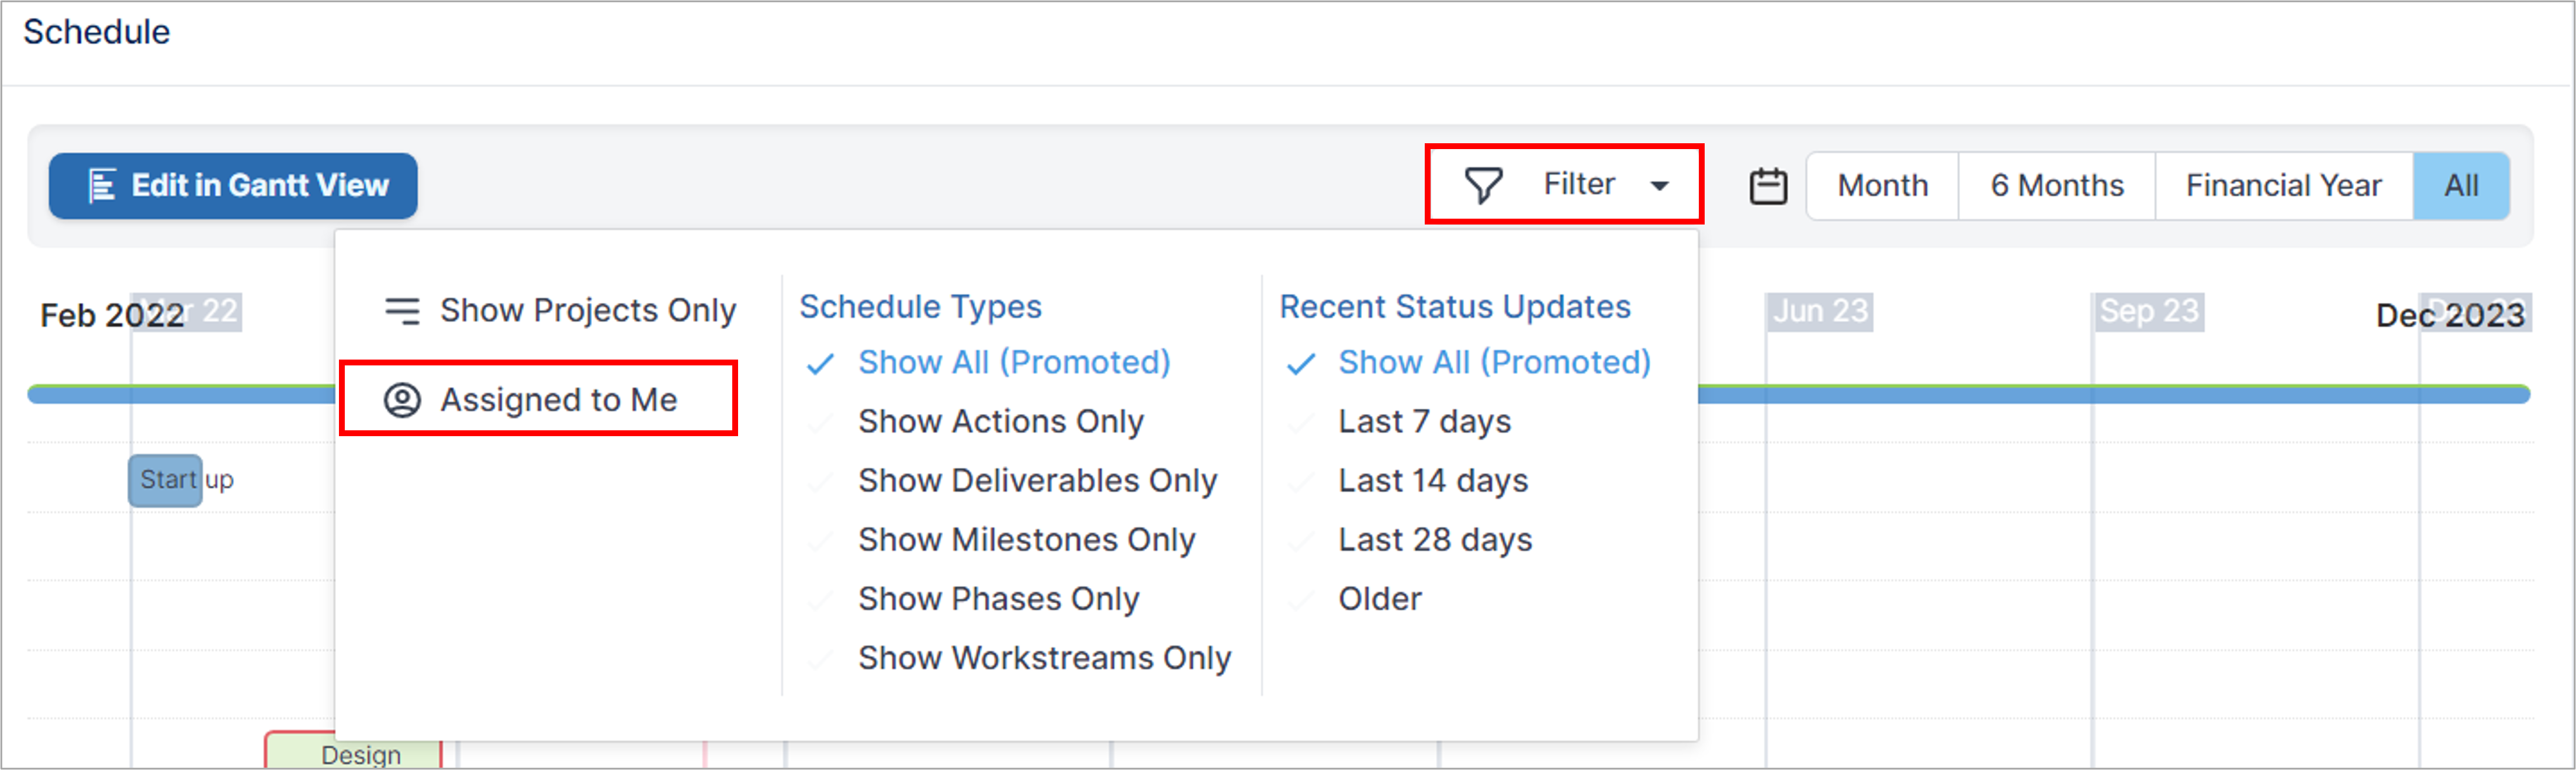Open the Filter dropdown arrow
This screenshot has width=2576, height=770.
(x=1659, y=186)
